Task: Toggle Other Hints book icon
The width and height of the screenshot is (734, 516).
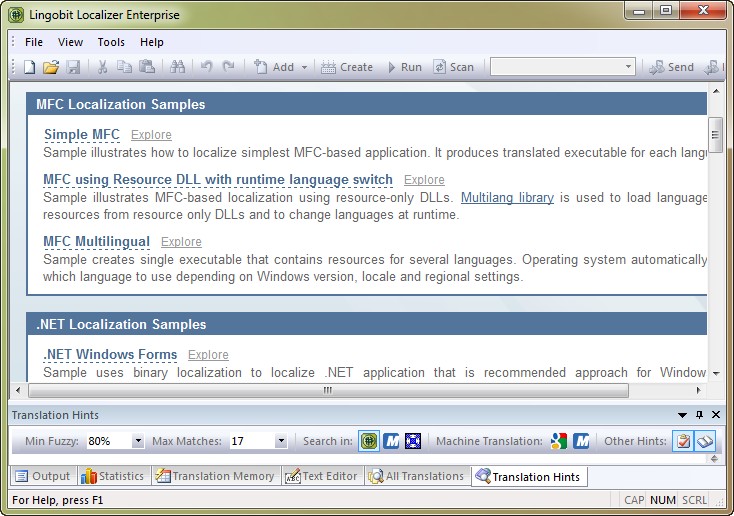Action: 705,441
